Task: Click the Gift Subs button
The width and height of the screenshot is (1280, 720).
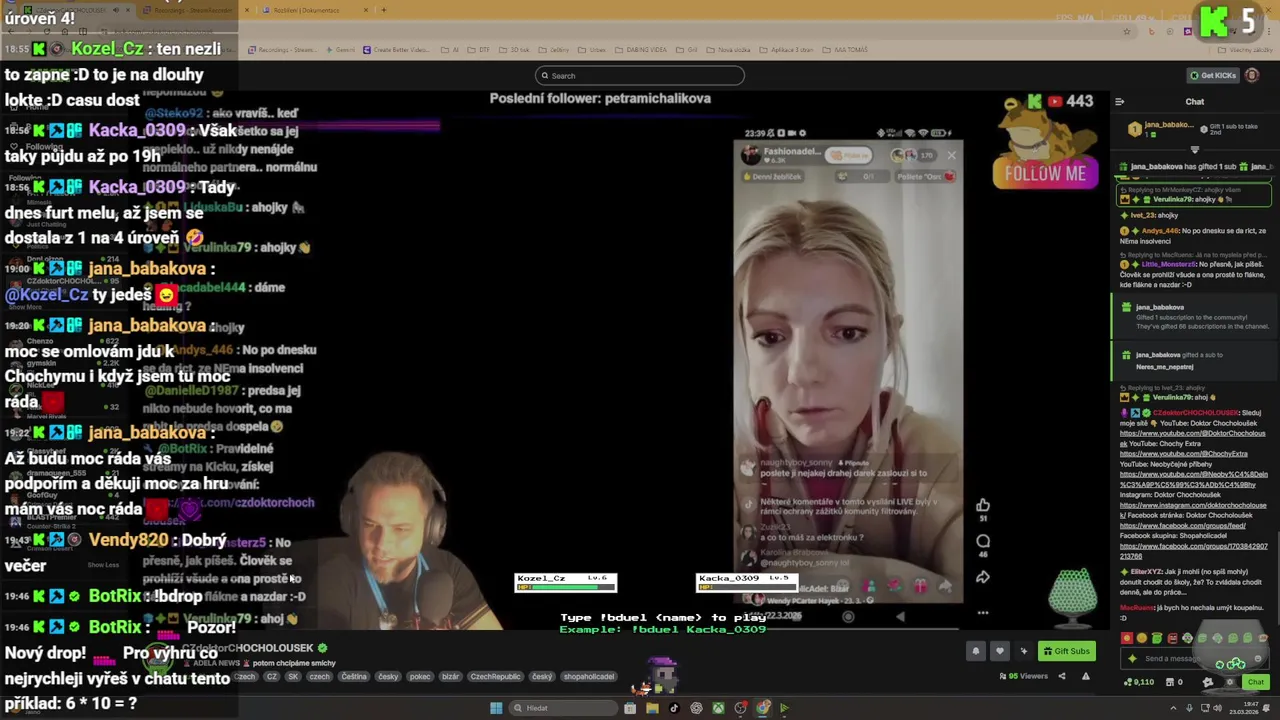Action: (1066, 651)
